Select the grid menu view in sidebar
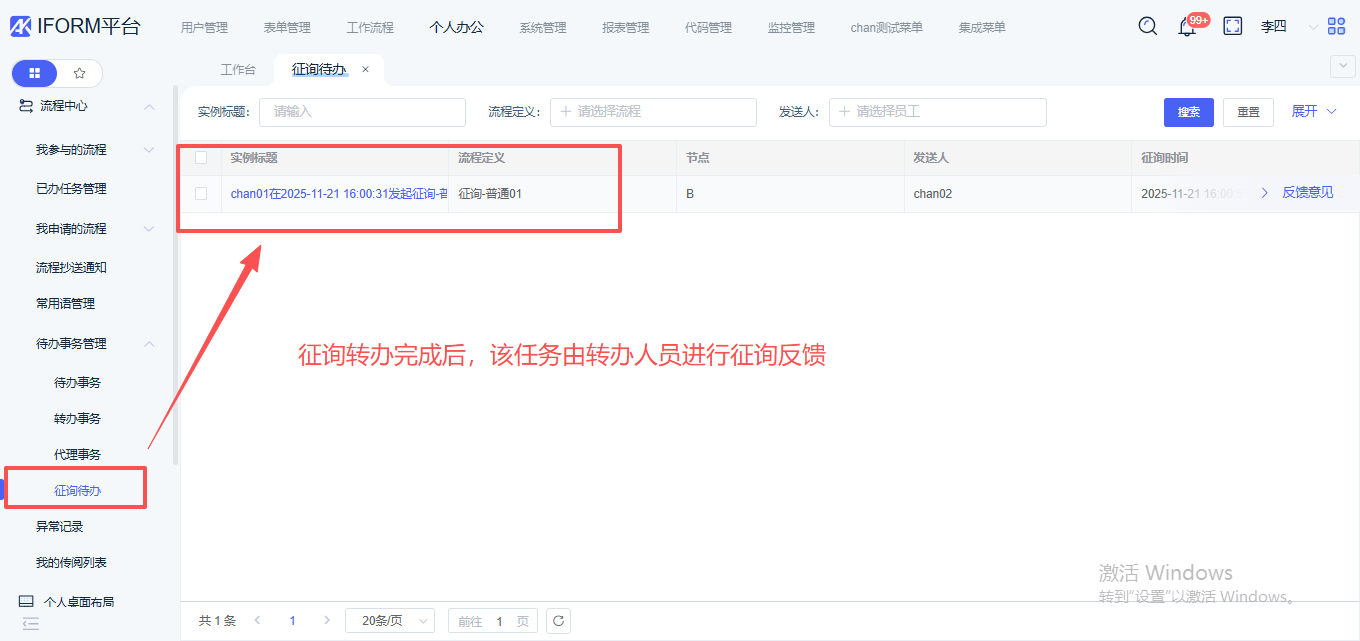1360x641 pixels. click(35, 73)
